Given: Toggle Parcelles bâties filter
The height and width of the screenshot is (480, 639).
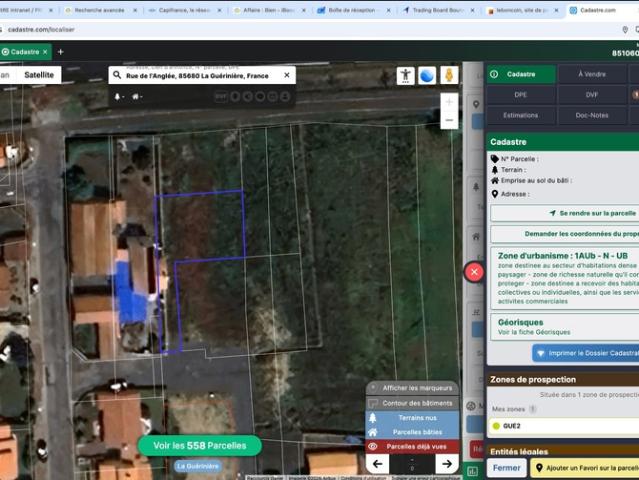Looking at the screenshot, I should (412, 432).
